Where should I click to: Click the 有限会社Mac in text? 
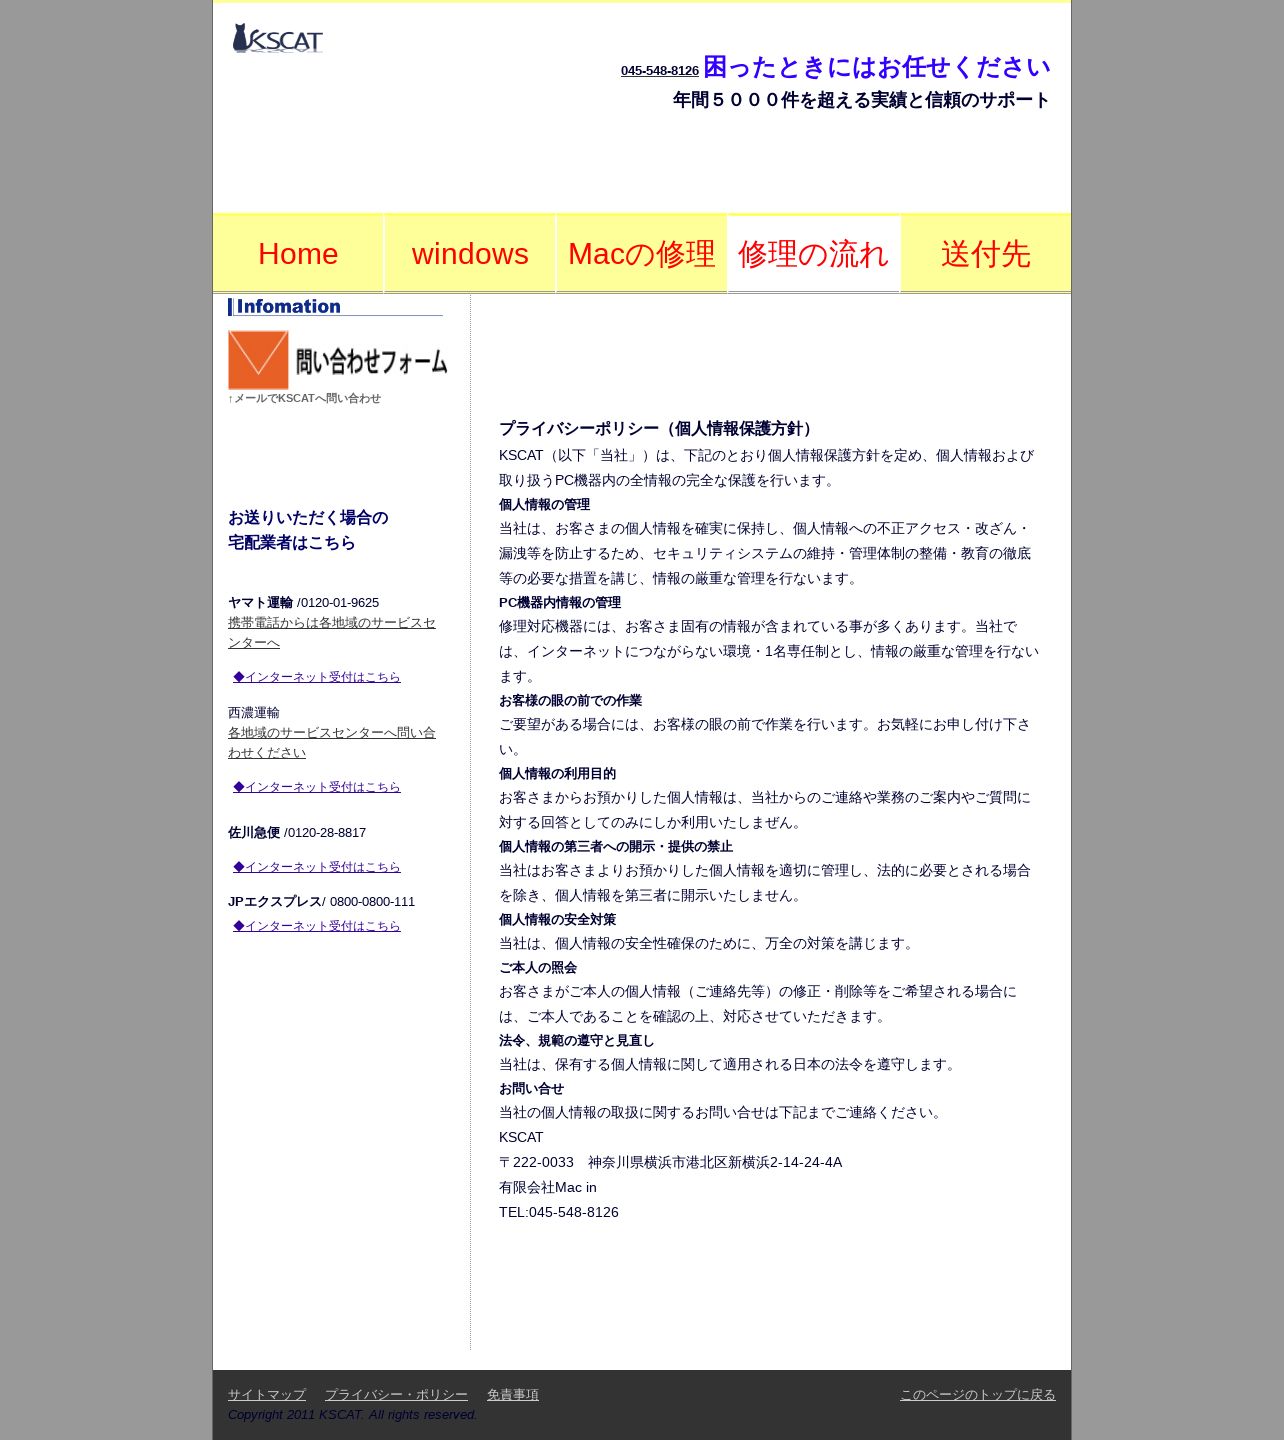(548, 1187)
